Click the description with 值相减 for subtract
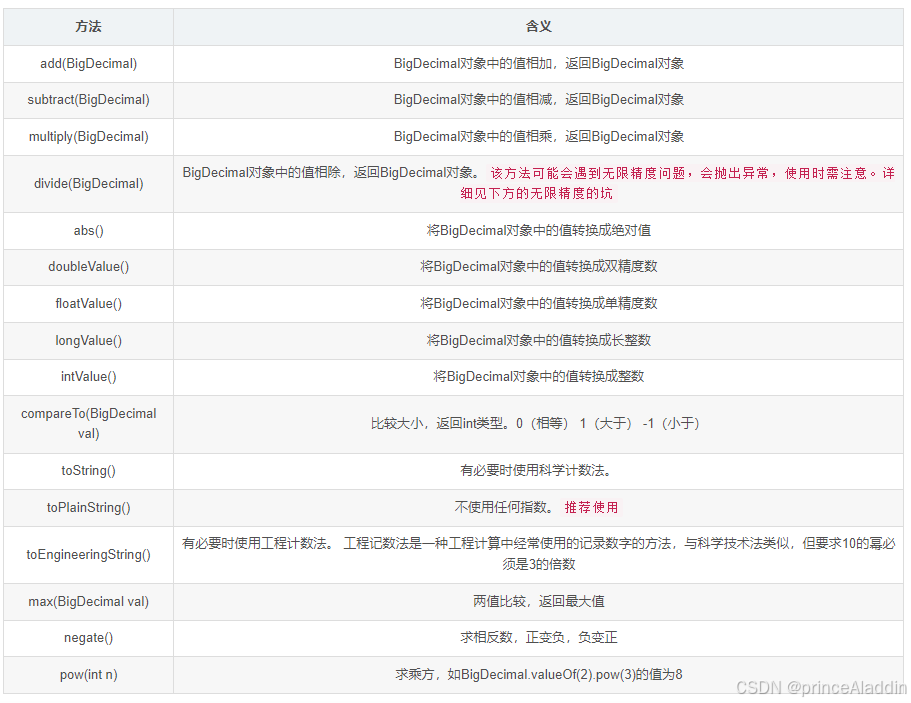911x703 pixels. (x=539, y=100)
